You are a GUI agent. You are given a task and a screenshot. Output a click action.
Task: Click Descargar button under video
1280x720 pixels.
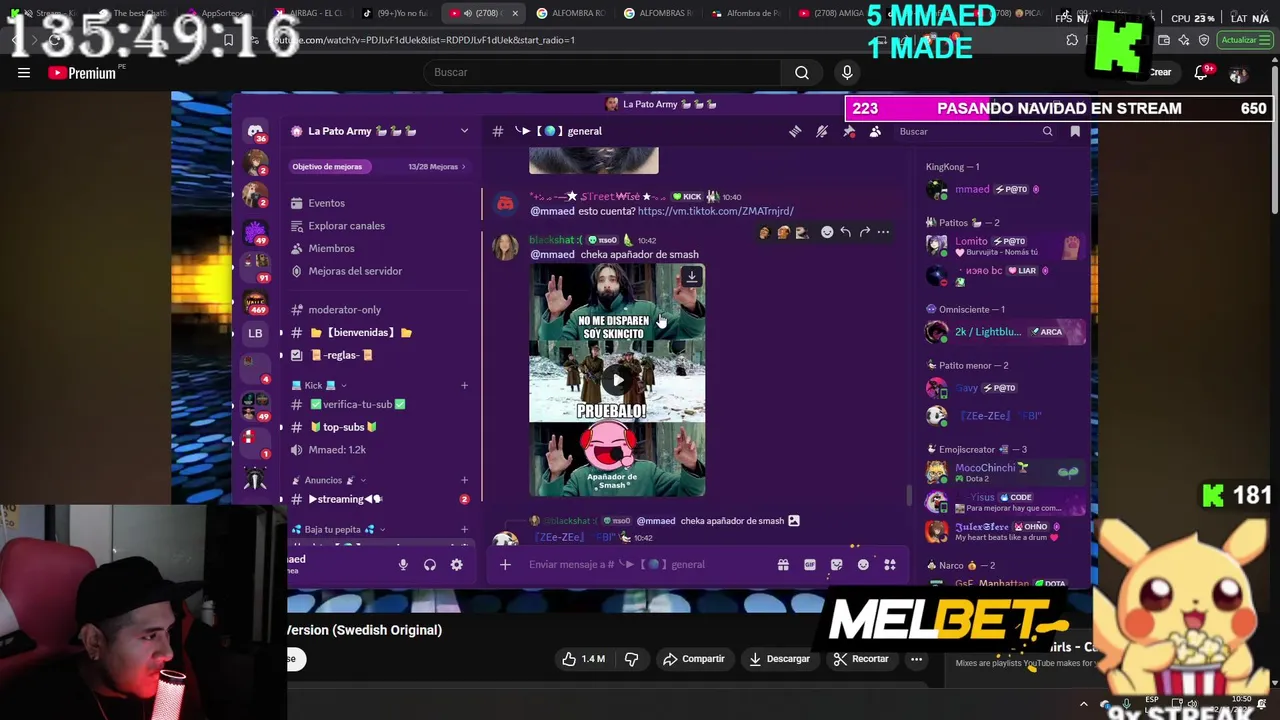point(779,659)
